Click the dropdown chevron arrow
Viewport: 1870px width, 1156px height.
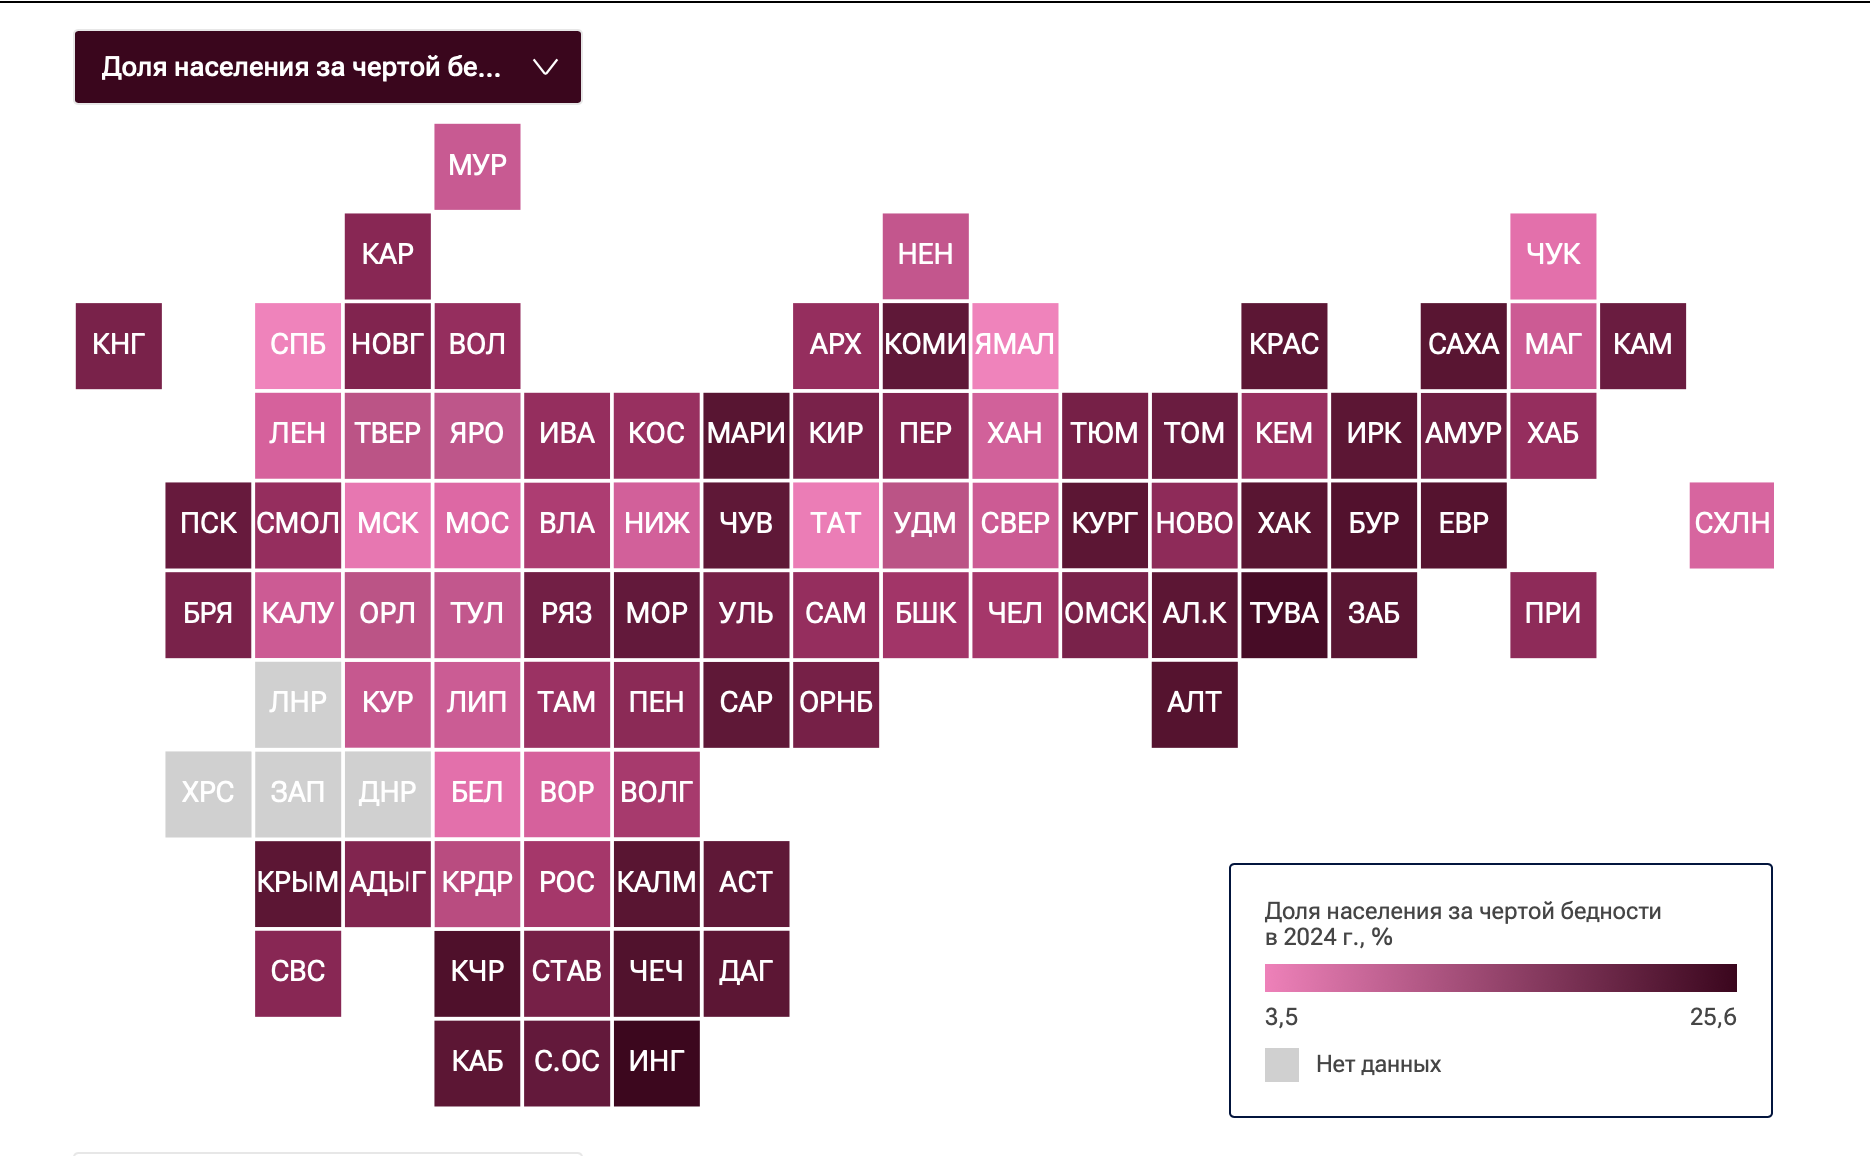pyautogui.click(x=545, y=67)
